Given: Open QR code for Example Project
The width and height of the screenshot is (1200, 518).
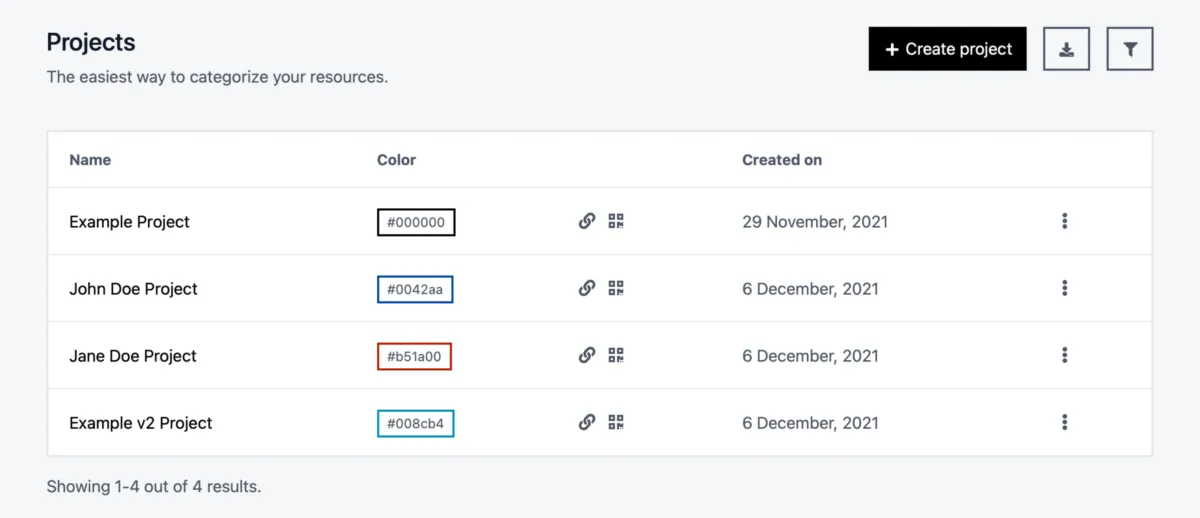Looking at the screenshot, I should (x=616, y=221).
